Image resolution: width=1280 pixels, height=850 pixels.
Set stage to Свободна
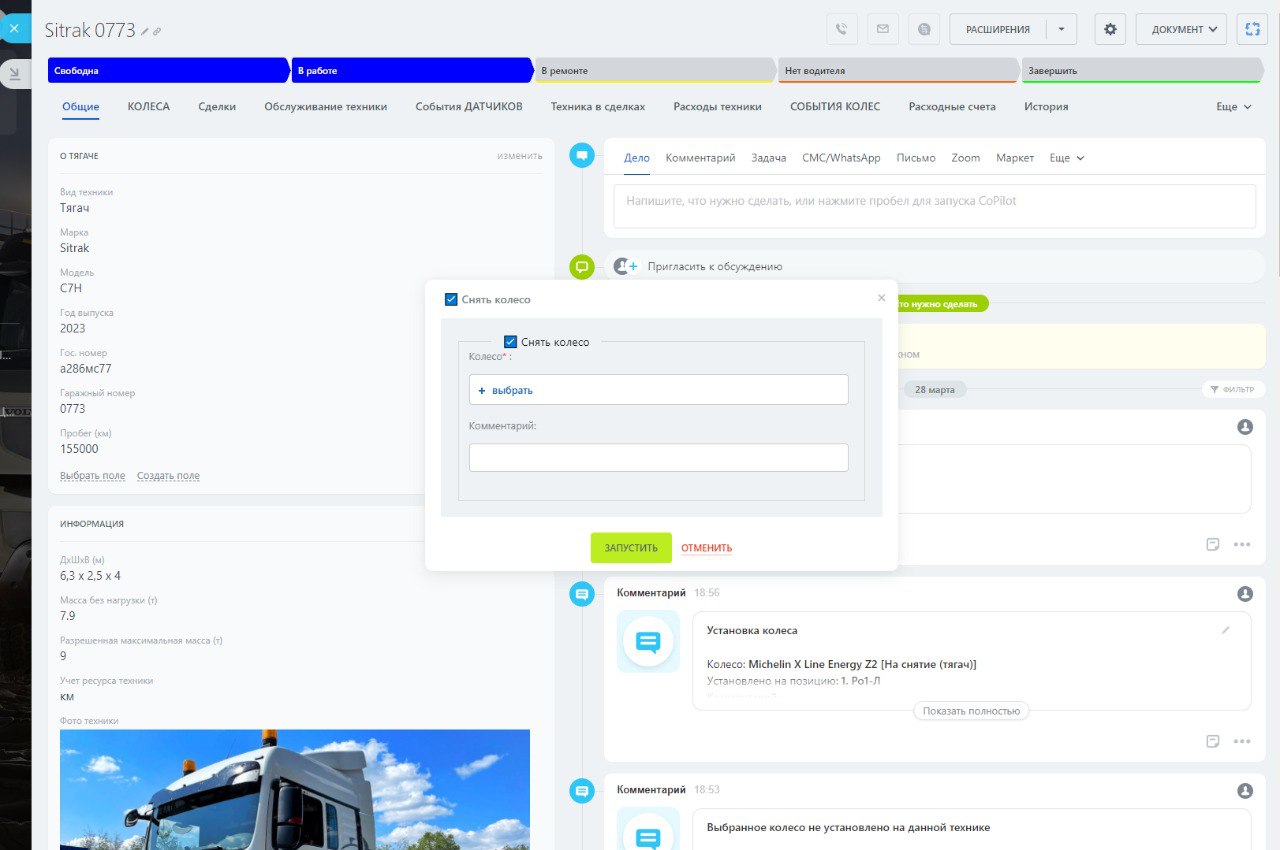[x=168, y=71]
